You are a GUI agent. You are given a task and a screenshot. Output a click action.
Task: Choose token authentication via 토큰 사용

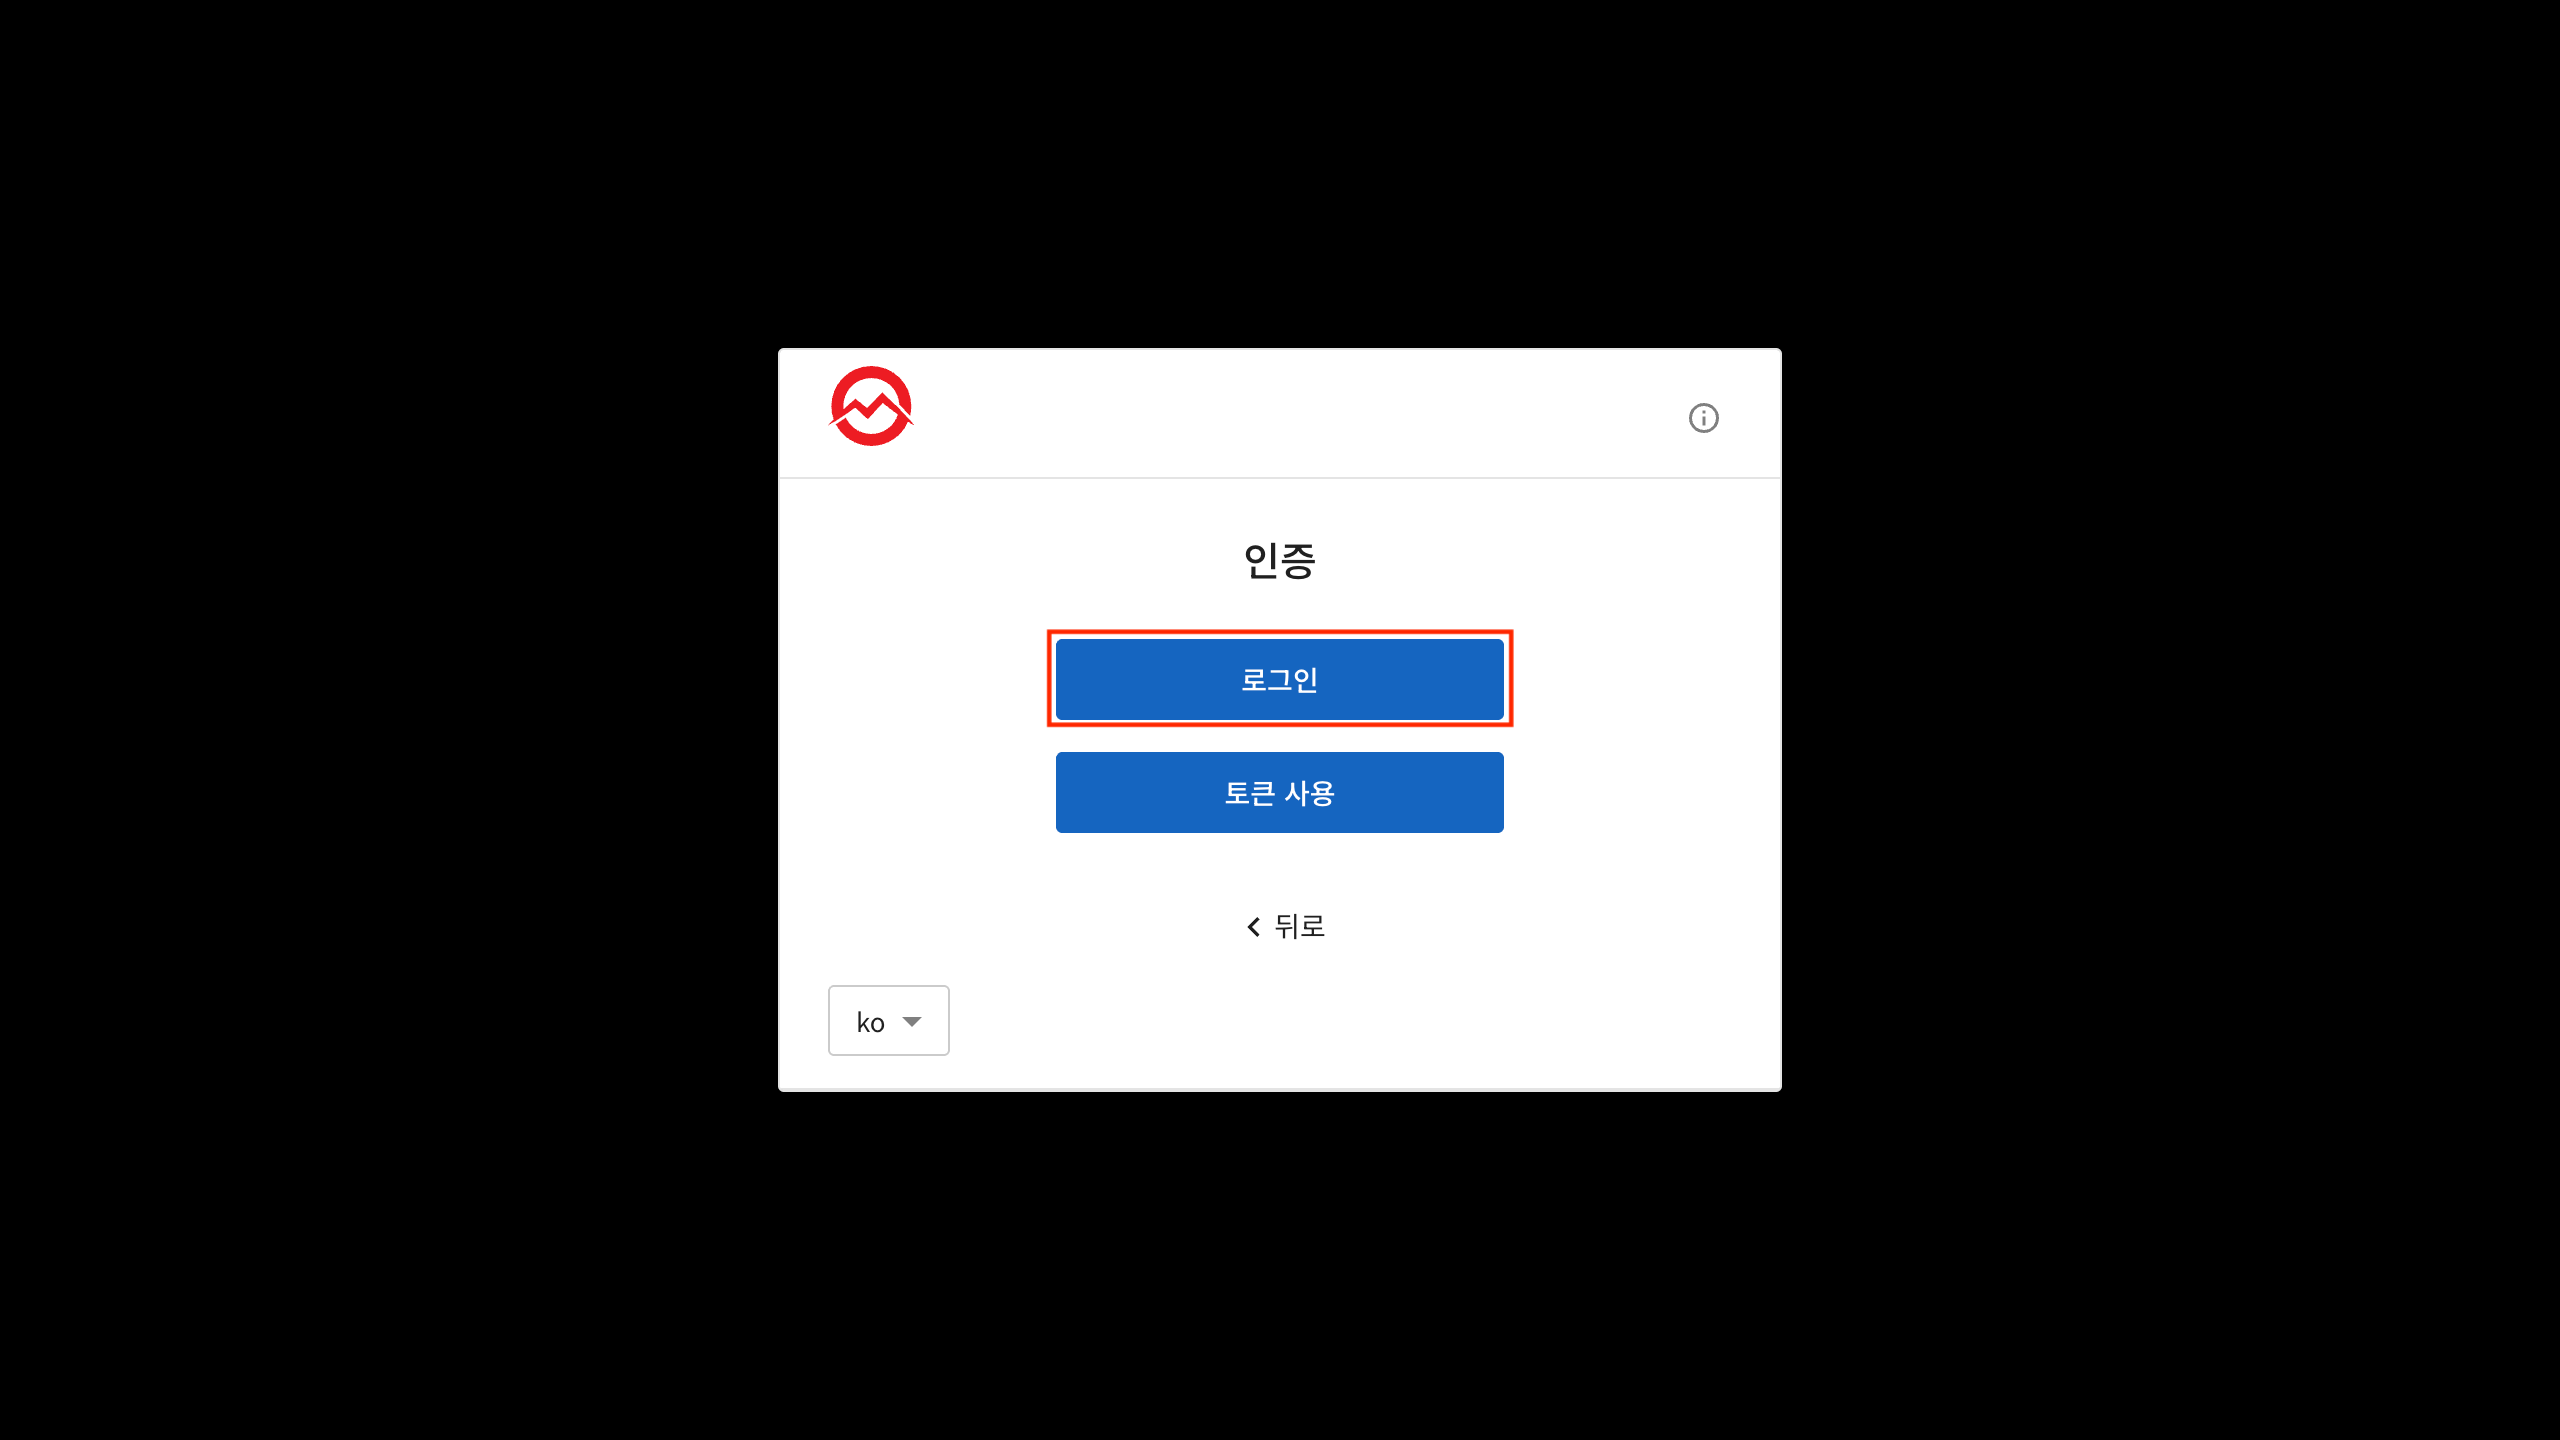coord(1279,792)
